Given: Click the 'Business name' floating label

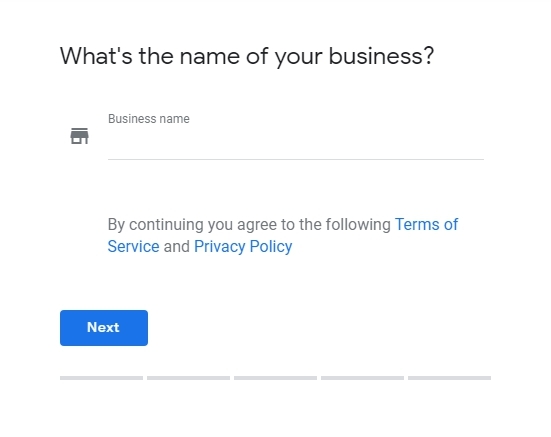Looking at the screenshot, I should point(149,119).
